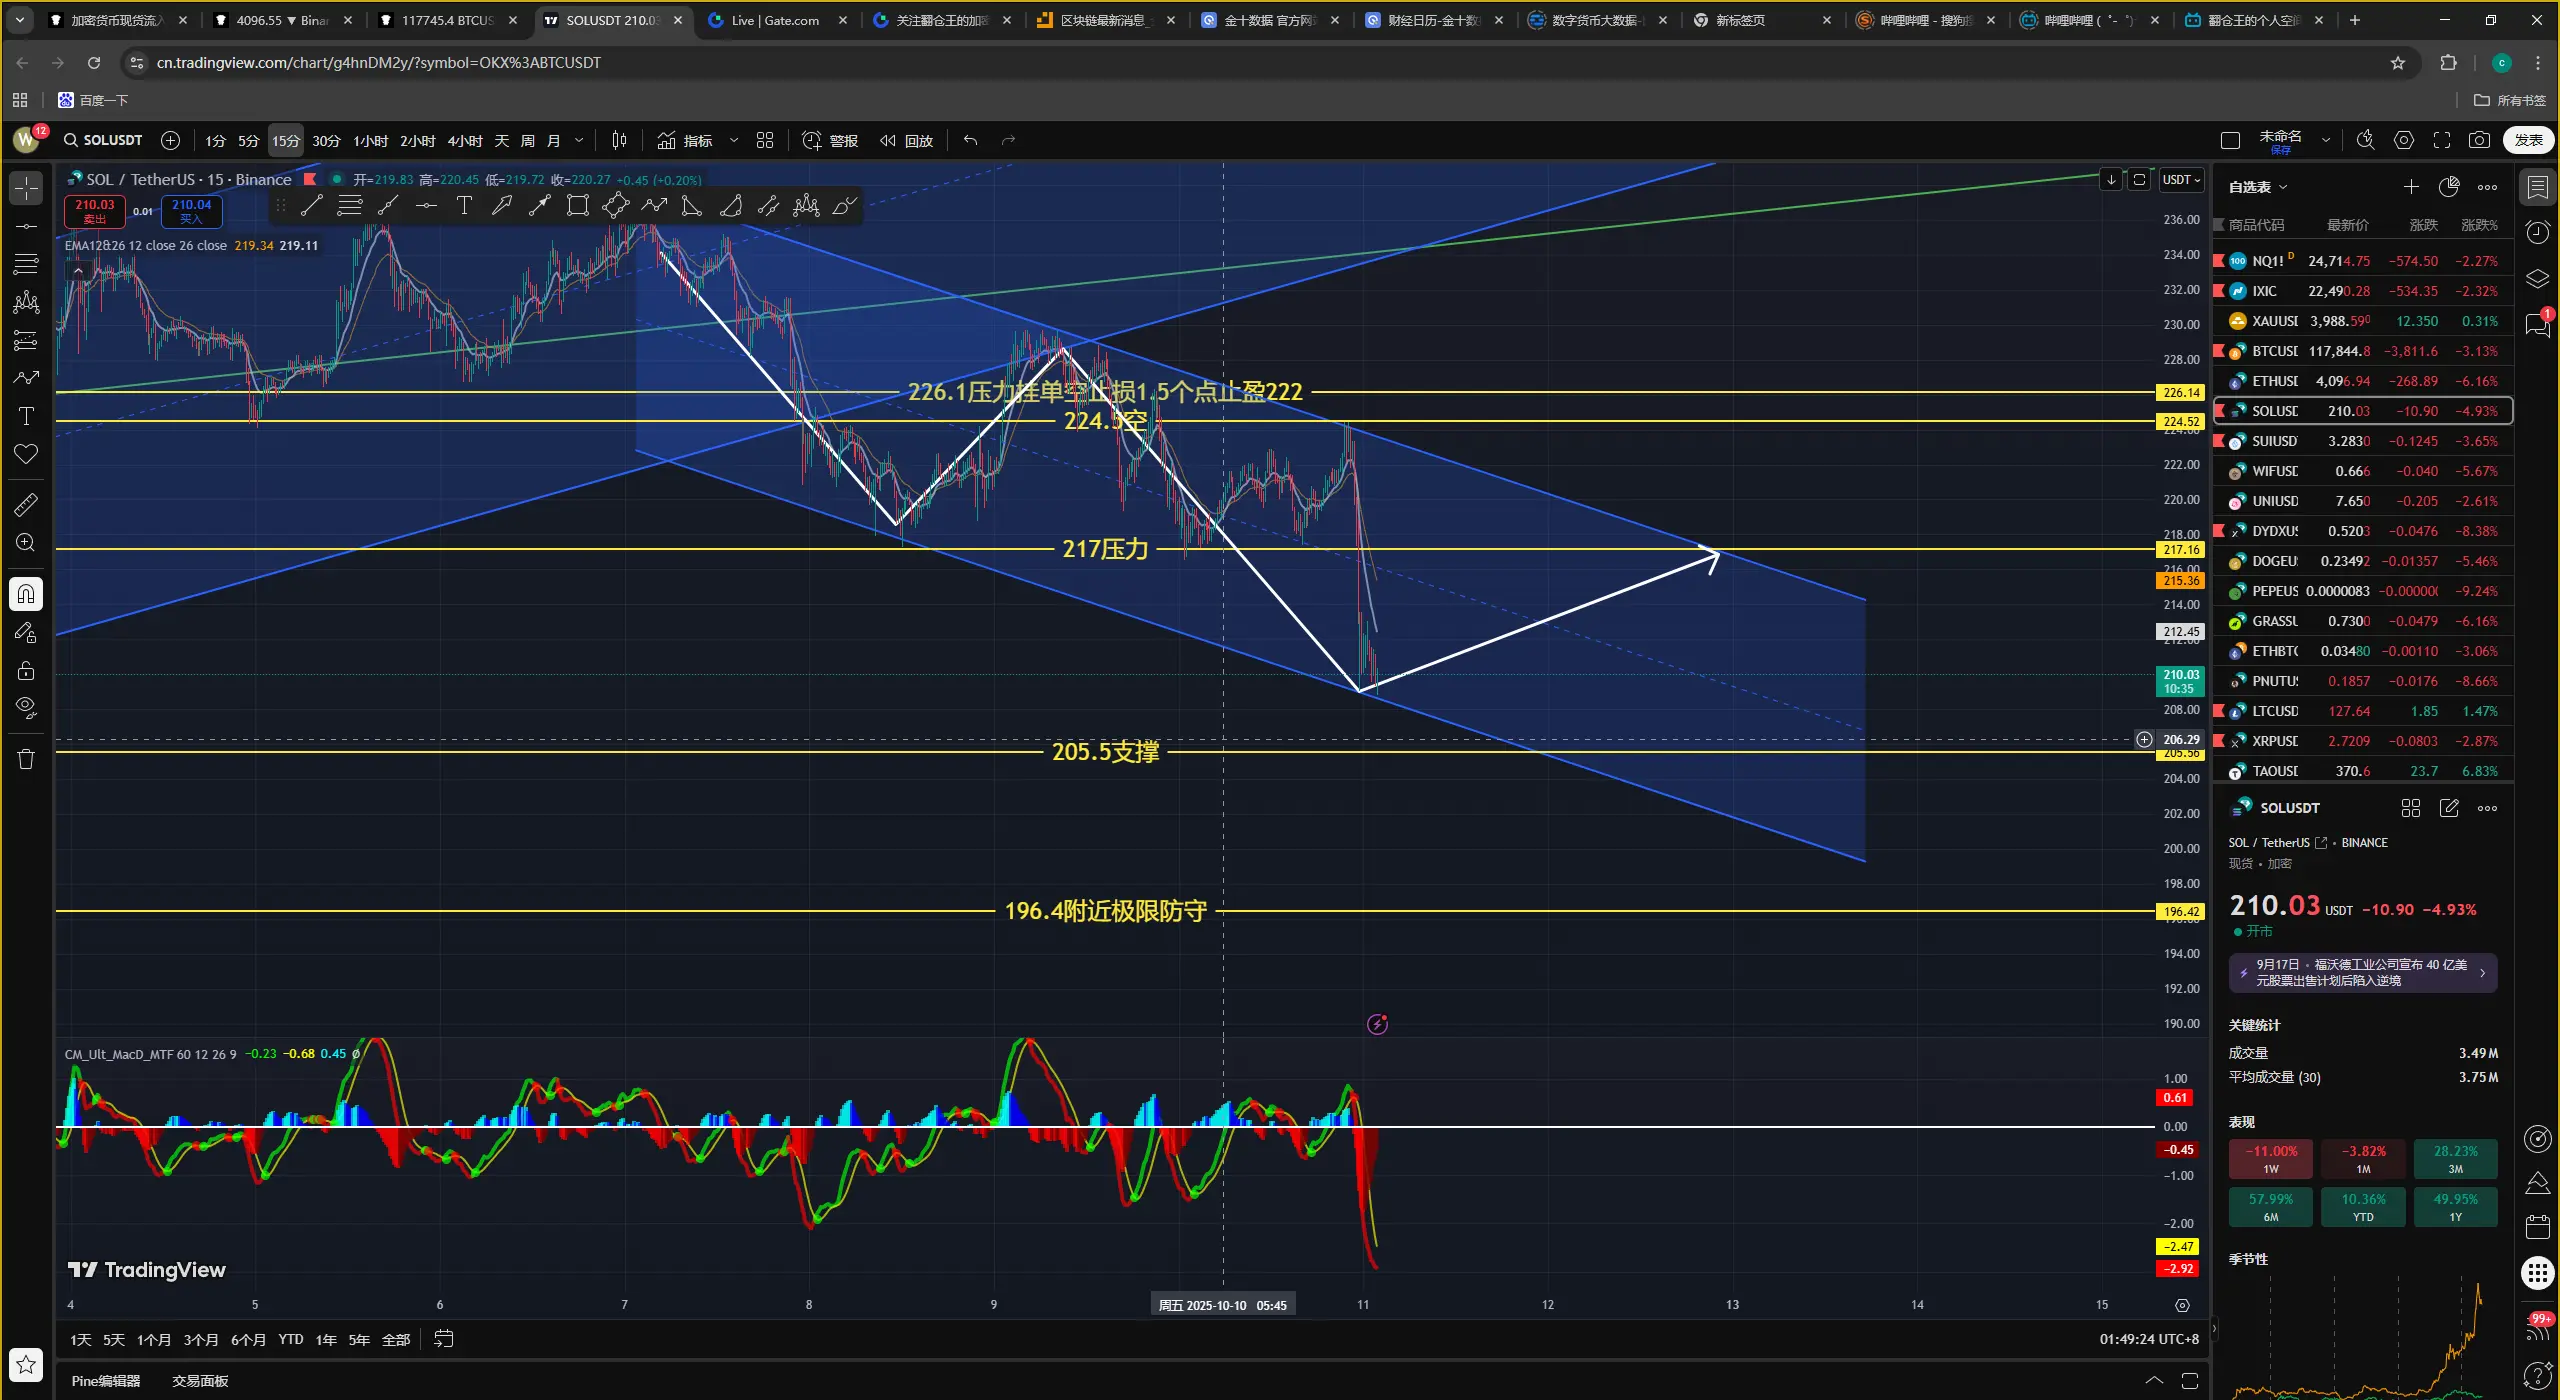Click the yellow 226.14 price label

tap(2180, 393)
